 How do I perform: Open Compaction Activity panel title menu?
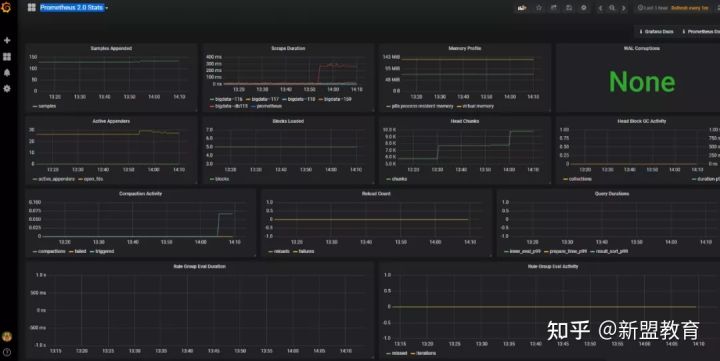point(141,194)
